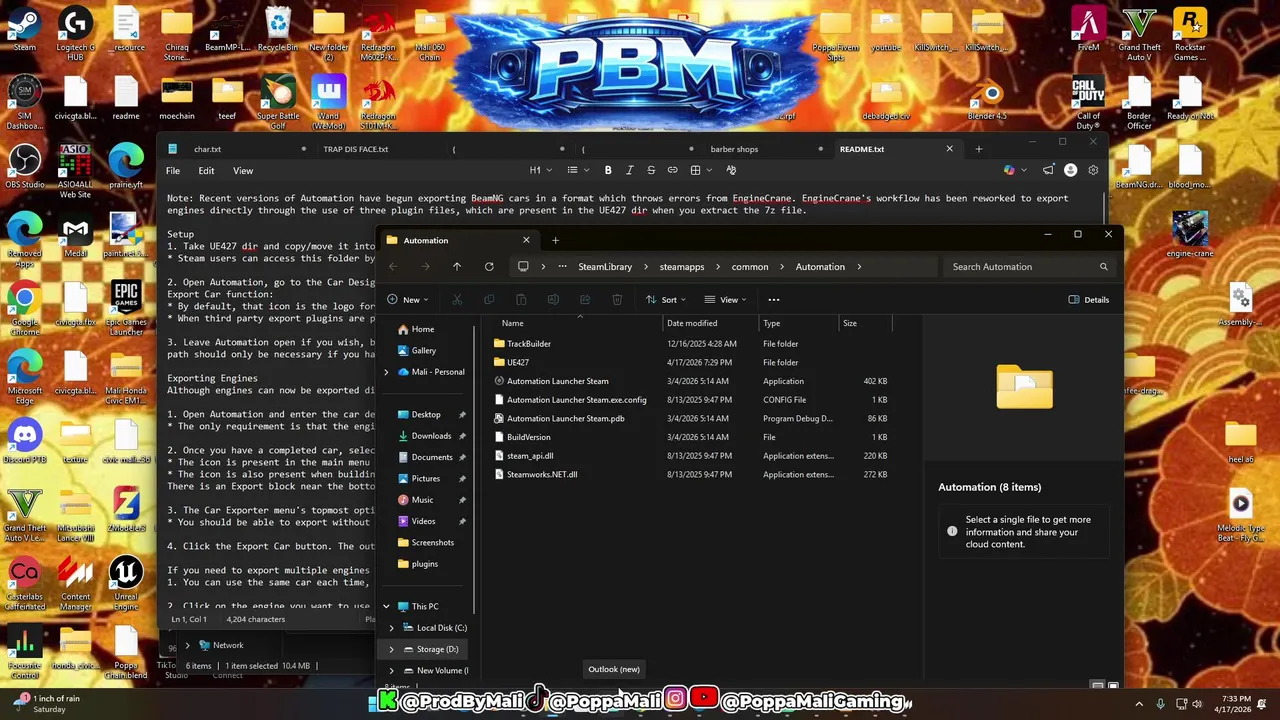
Task: Open plugins folder in navigation pane
Action: pos(425,564)
